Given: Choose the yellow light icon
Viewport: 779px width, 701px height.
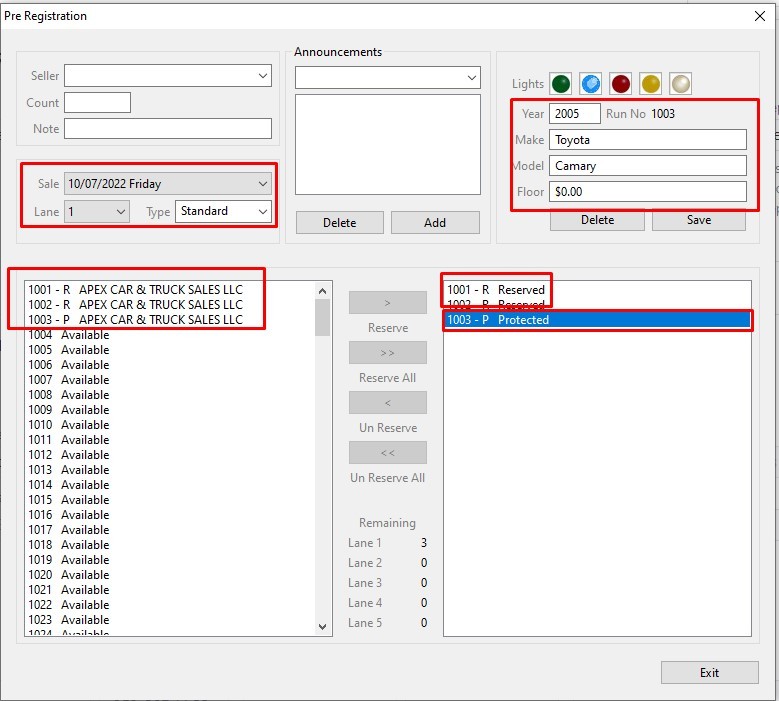Looking at the screenshot, I should pyautogui.click(x=651, y=84).
